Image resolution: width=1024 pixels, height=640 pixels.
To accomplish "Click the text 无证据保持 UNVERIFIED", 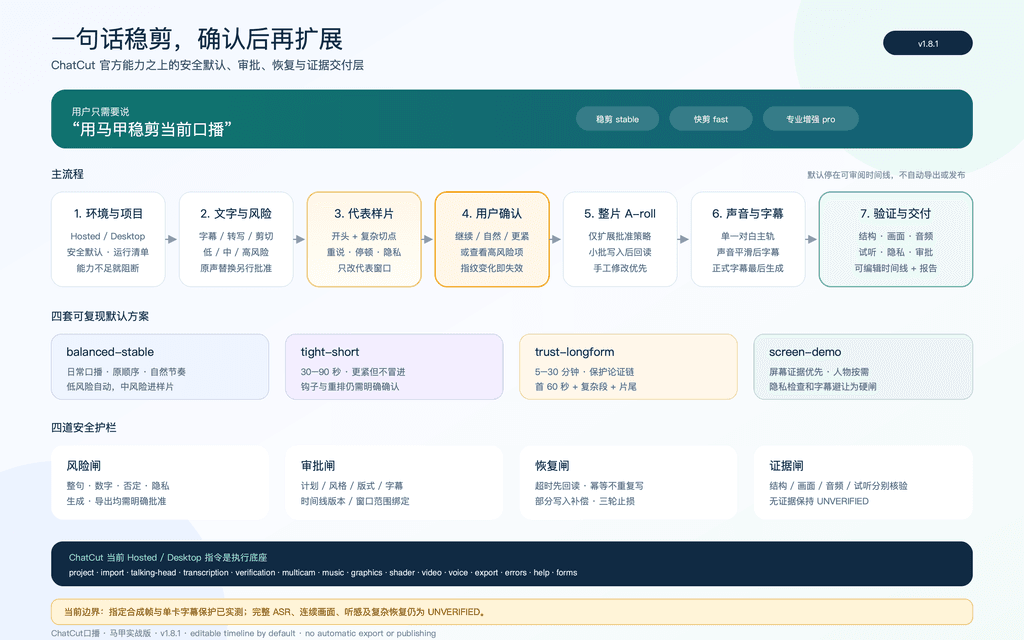I will click(819, 502).
